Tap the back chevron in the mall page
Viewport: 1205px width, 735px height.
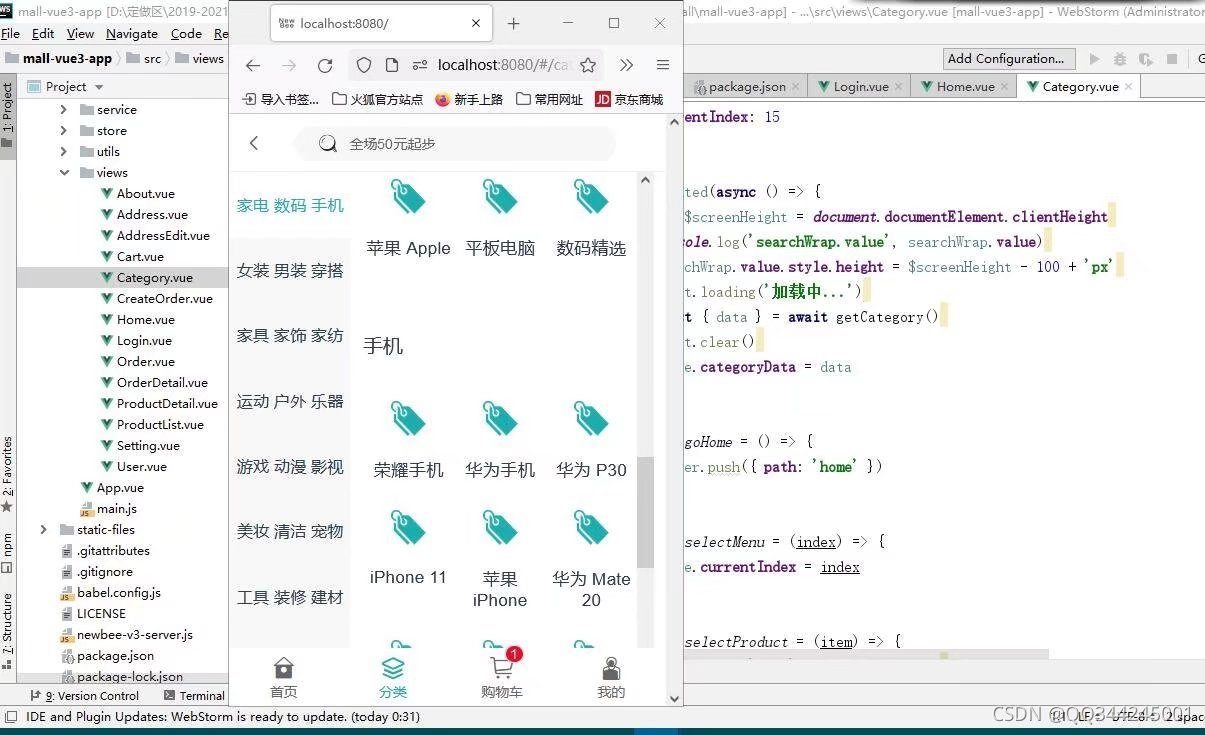click(254, 143)
